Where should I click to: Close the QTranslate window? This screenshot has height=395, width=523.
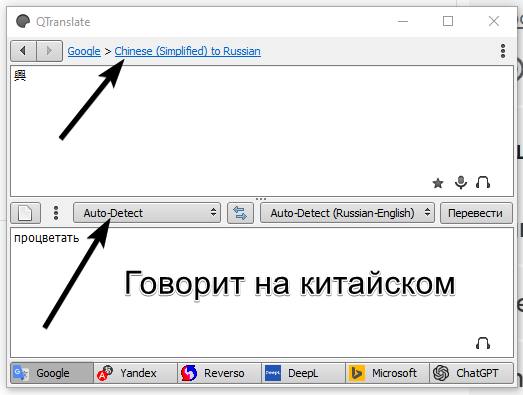click(494, 21)
